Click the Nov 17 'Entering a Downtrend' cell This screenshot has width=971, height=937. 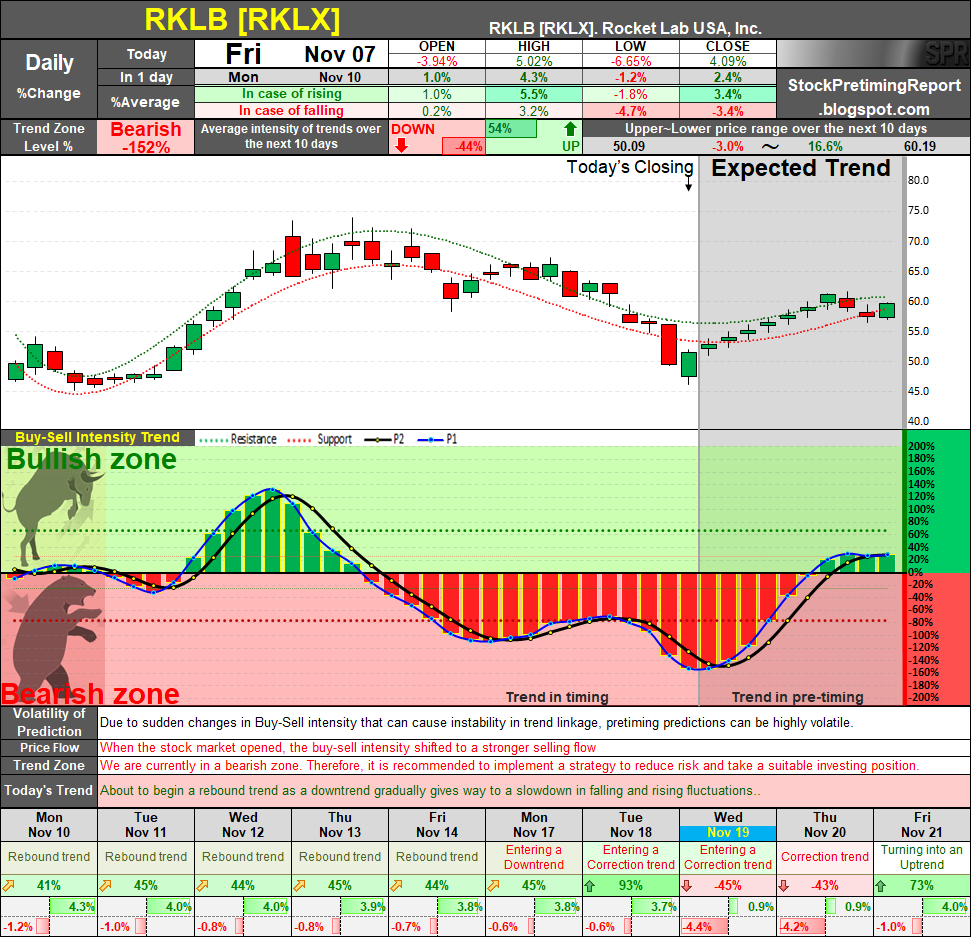click(x=534, y=857)
